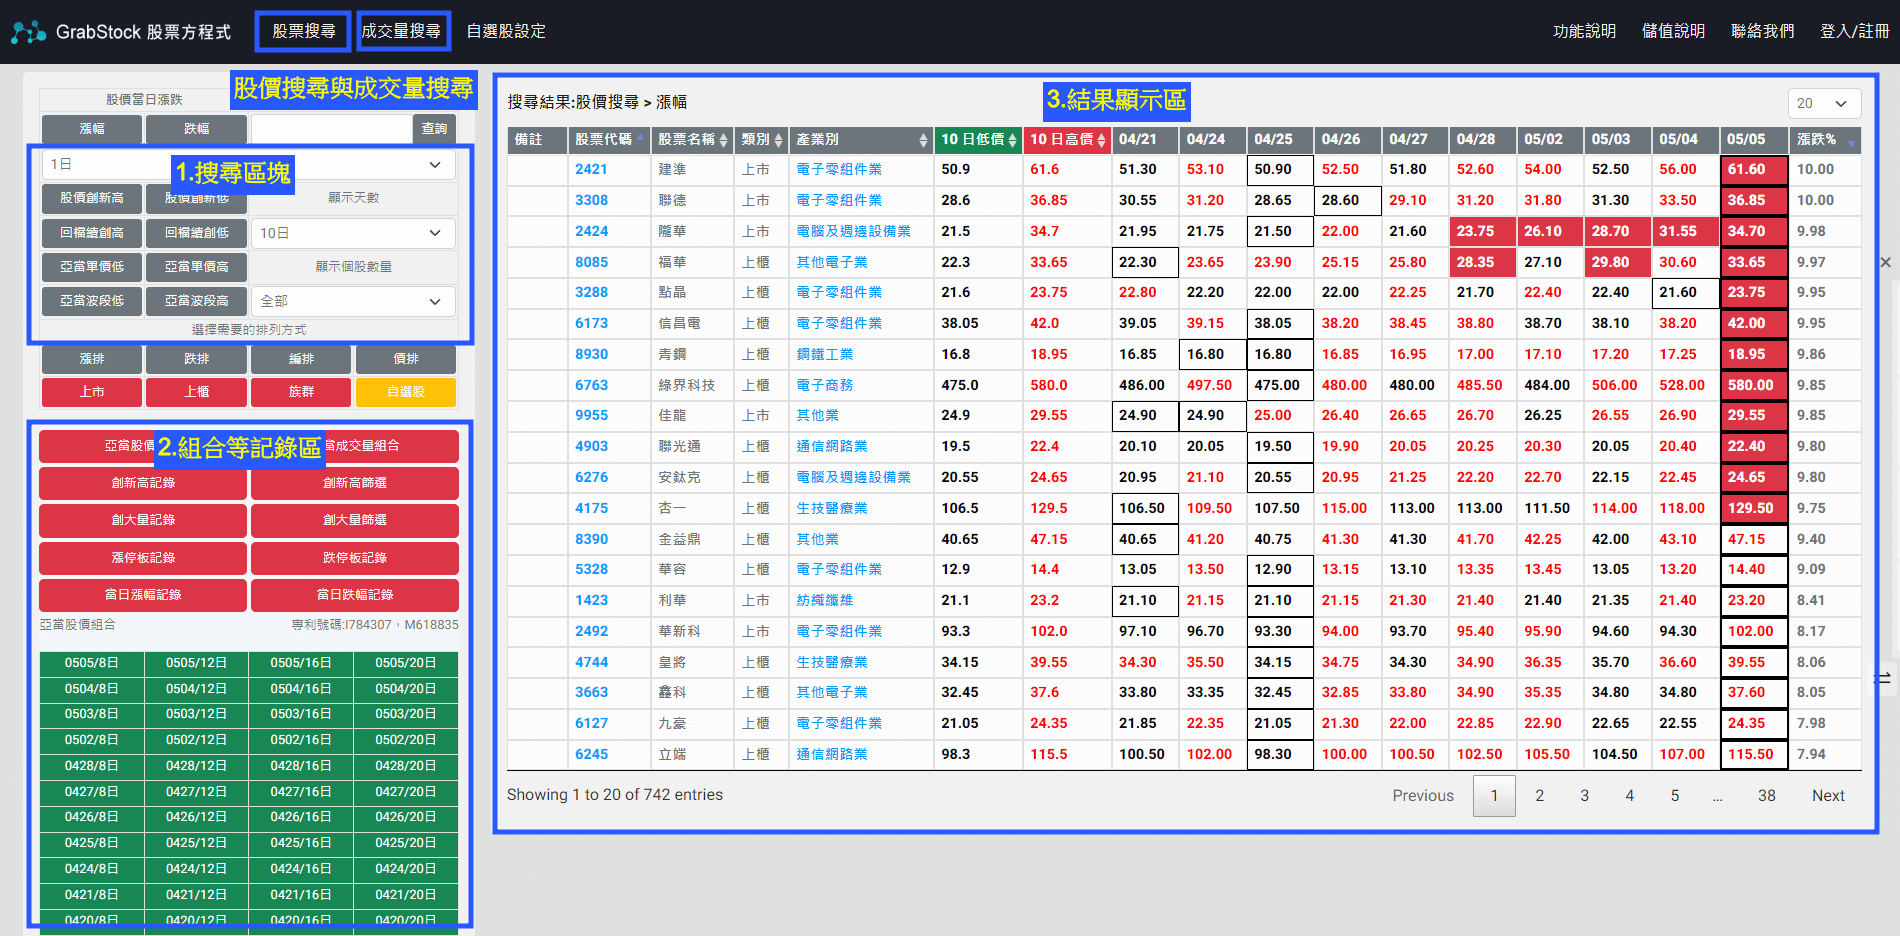This screenshot has width=1900, height=936.
Task: Open 儲值說明 page
Action: click(1673, 31)
